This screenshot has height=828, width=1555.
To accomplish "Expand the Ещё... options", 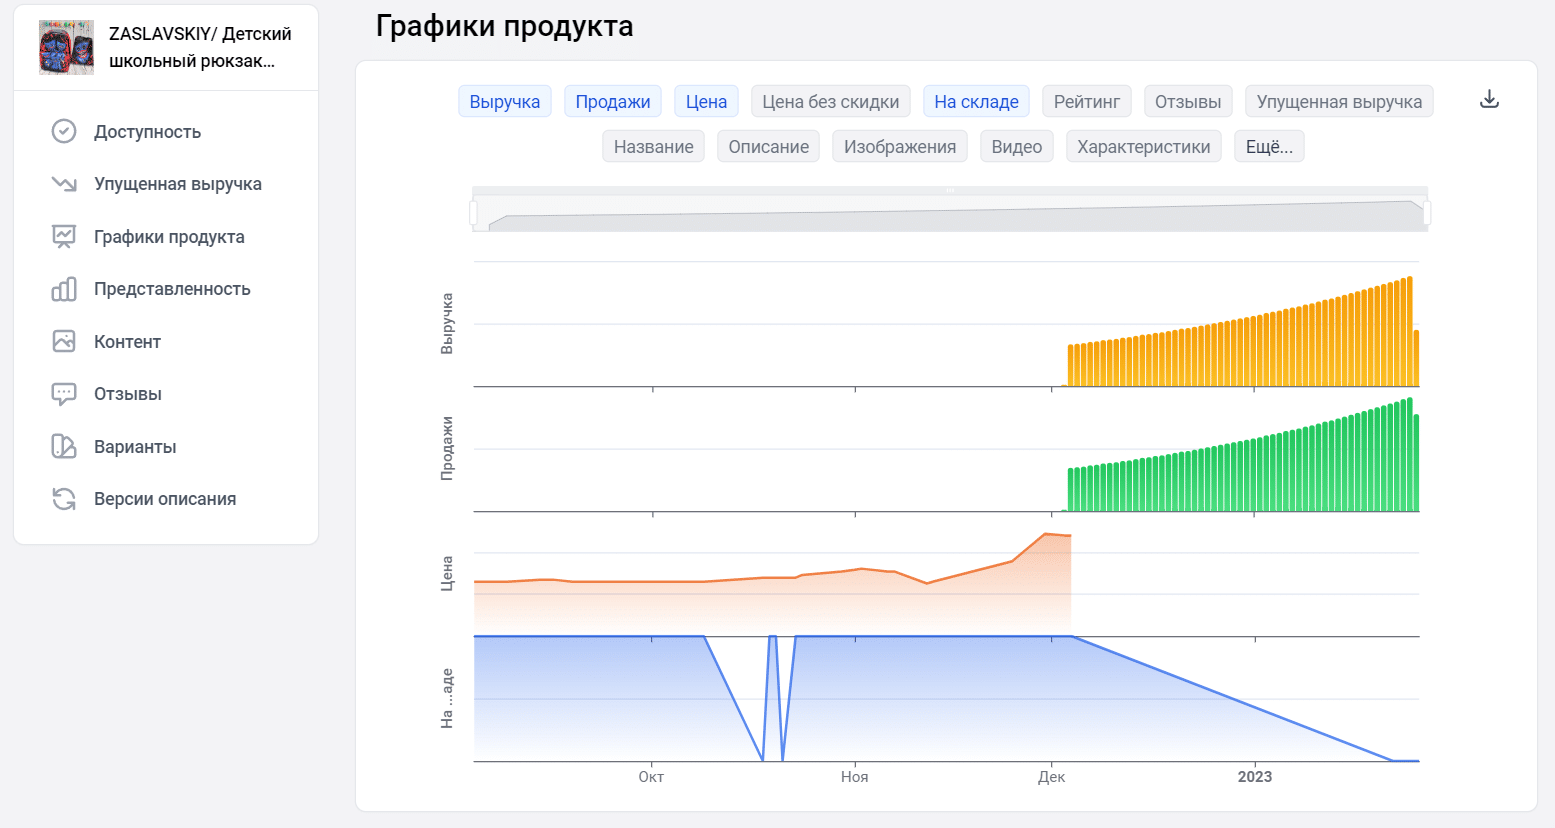I will point(1268,146).
